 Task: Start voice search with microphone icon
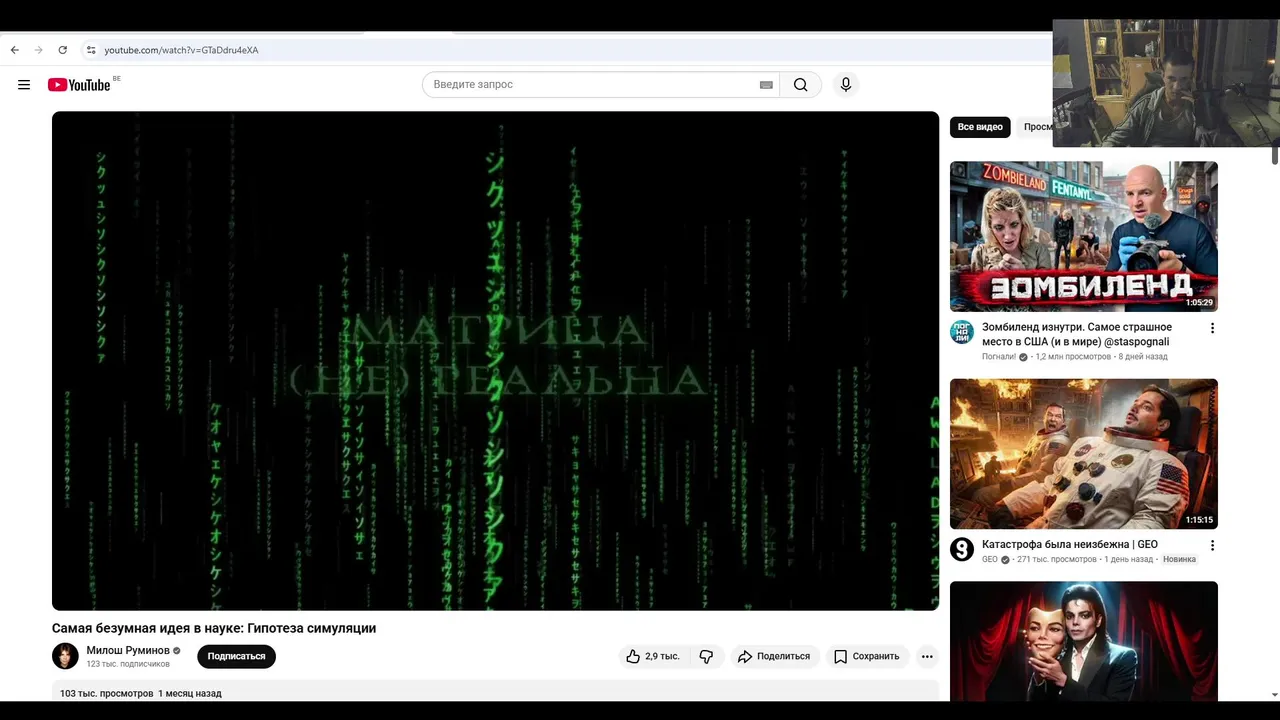(845, 85)
